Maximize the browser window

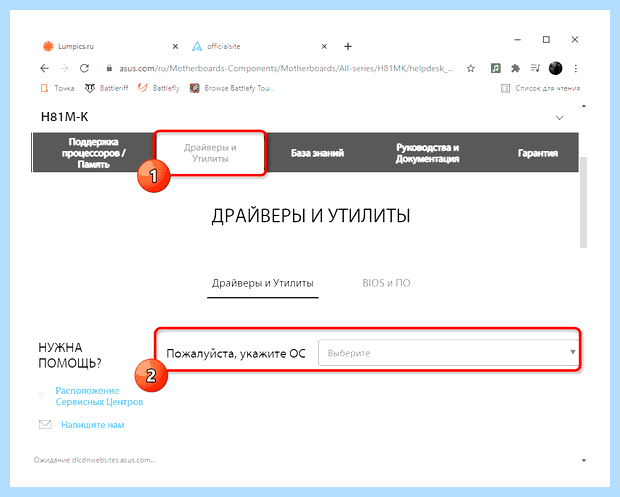click(x=546, y=40)
